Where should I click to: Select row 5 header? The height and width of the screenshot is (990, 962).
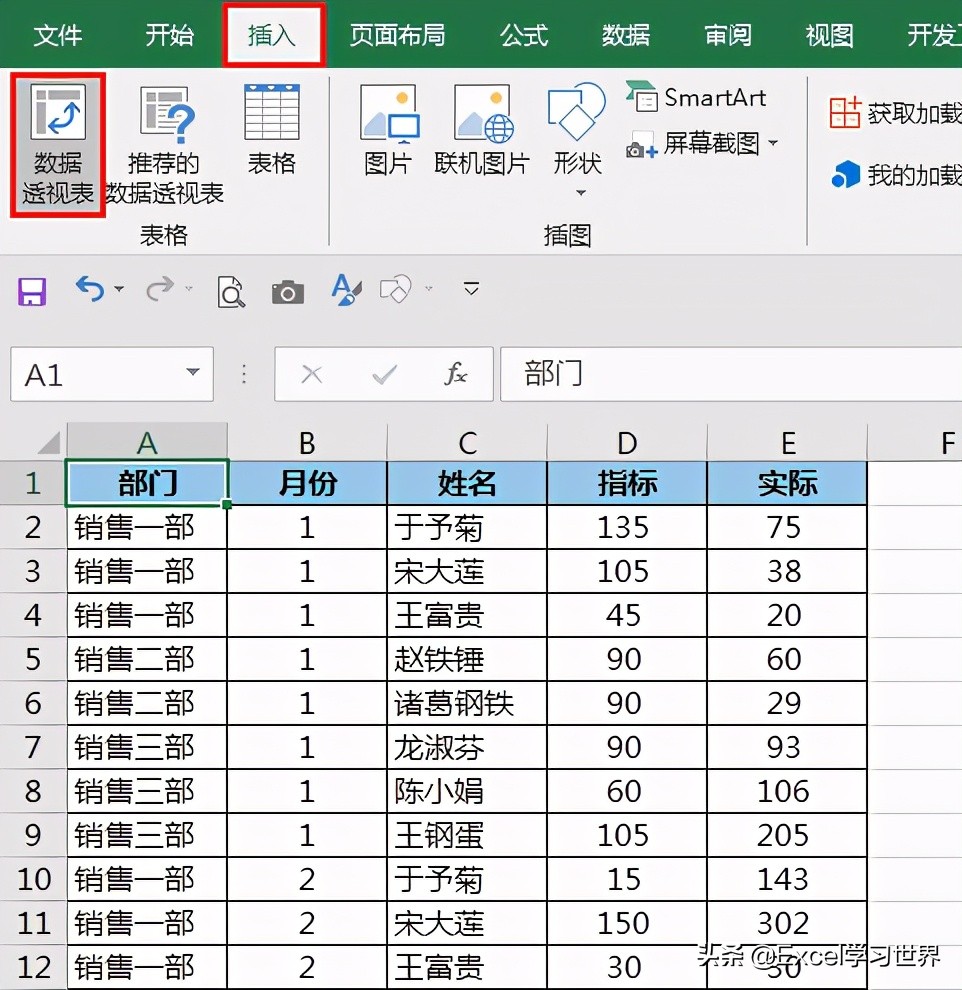(x=33, y=659)
